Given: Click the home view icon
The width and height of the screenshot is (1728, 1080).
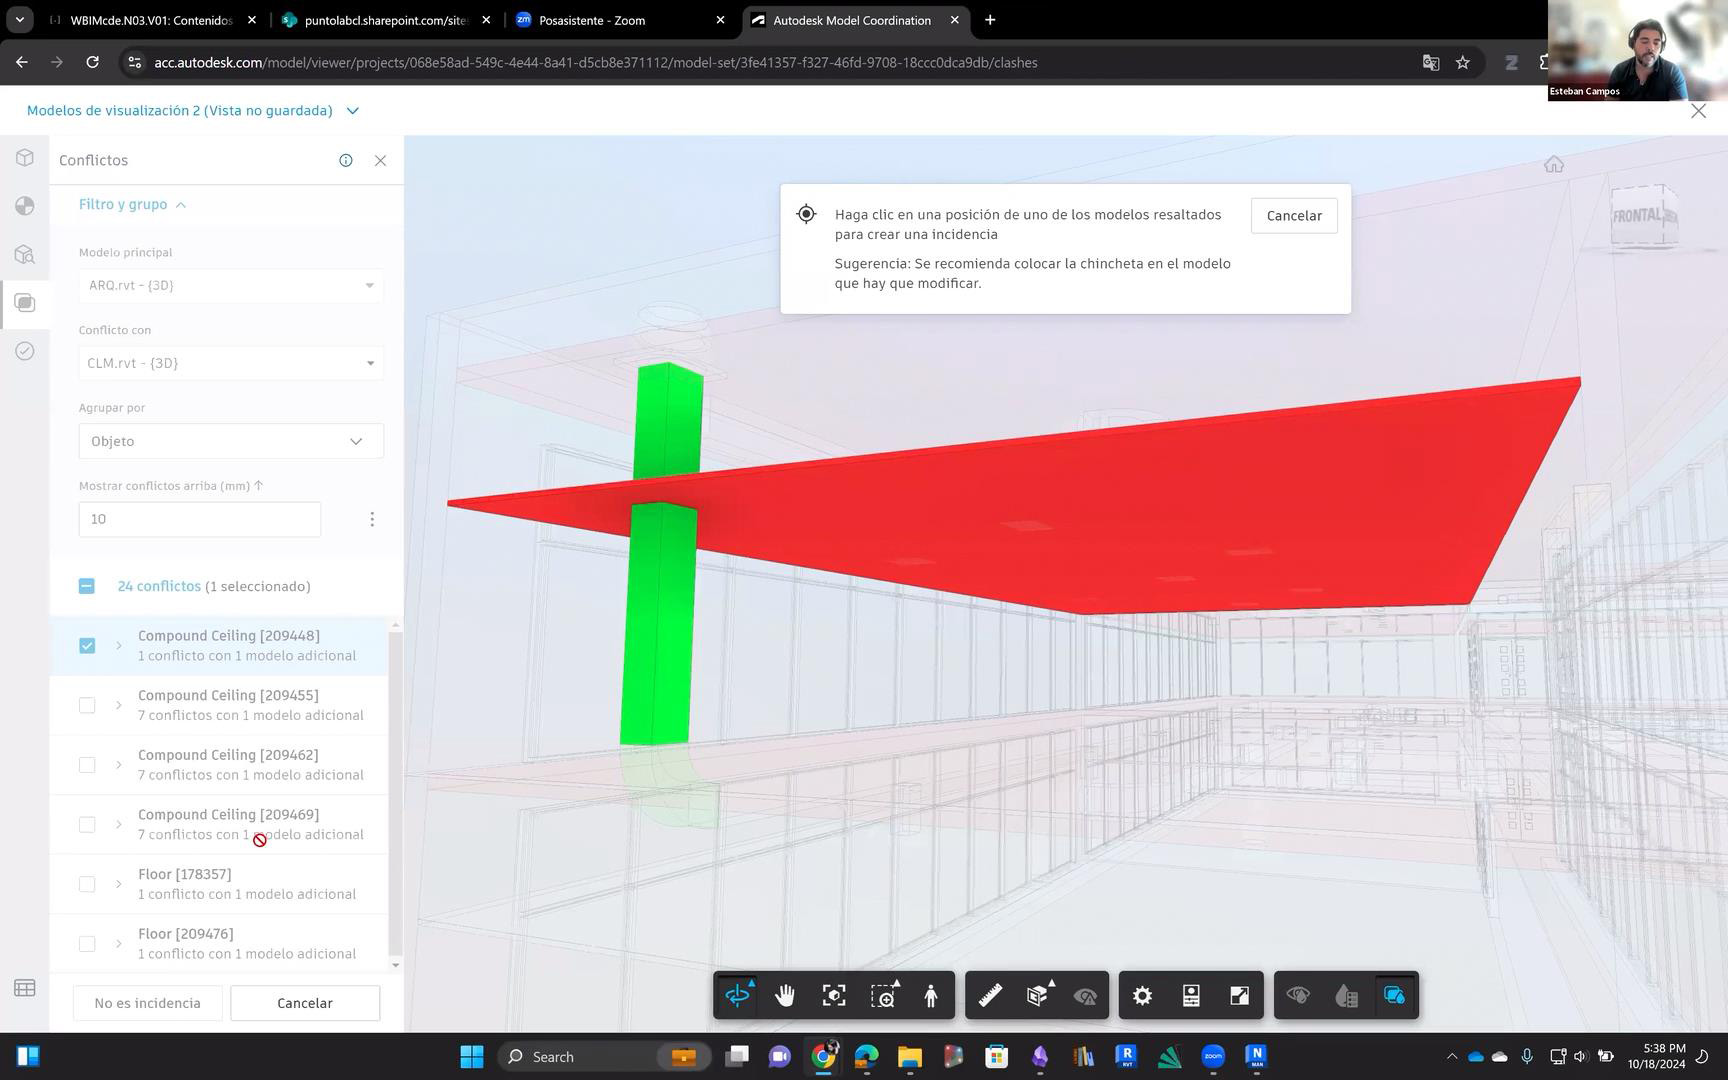Looking at the screenshot, I should click(x=1553, y=164).
